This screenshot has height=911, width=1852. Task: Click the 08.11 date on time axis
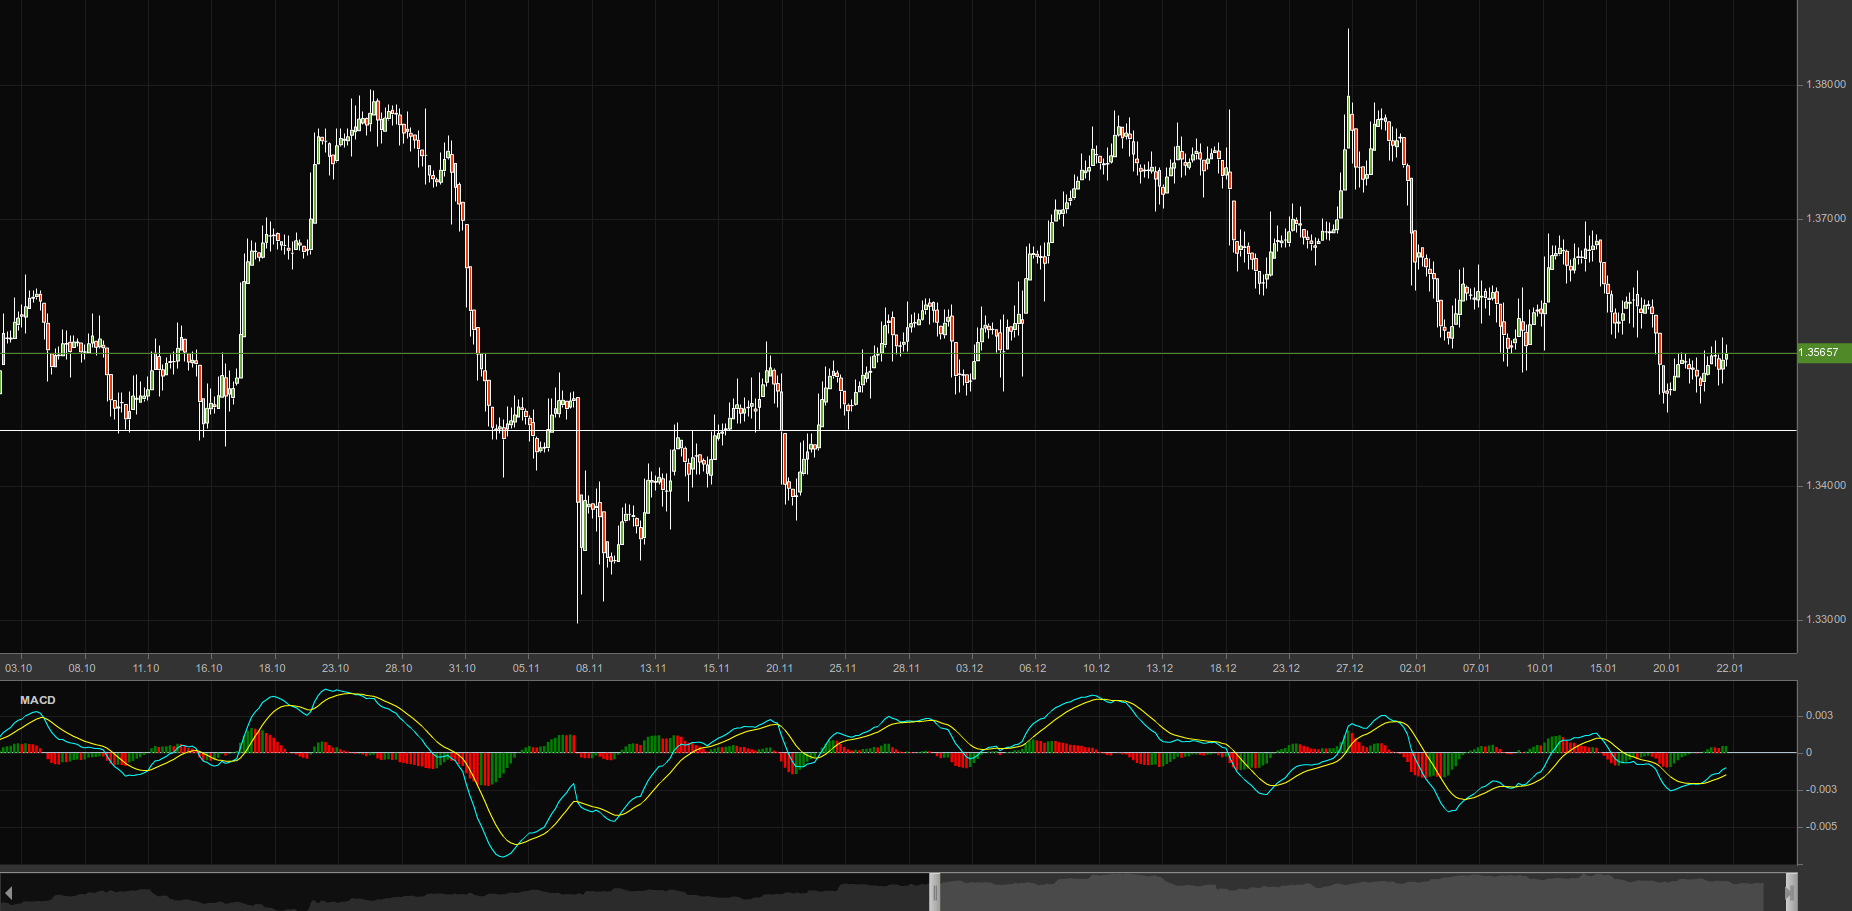coord(589,668)
